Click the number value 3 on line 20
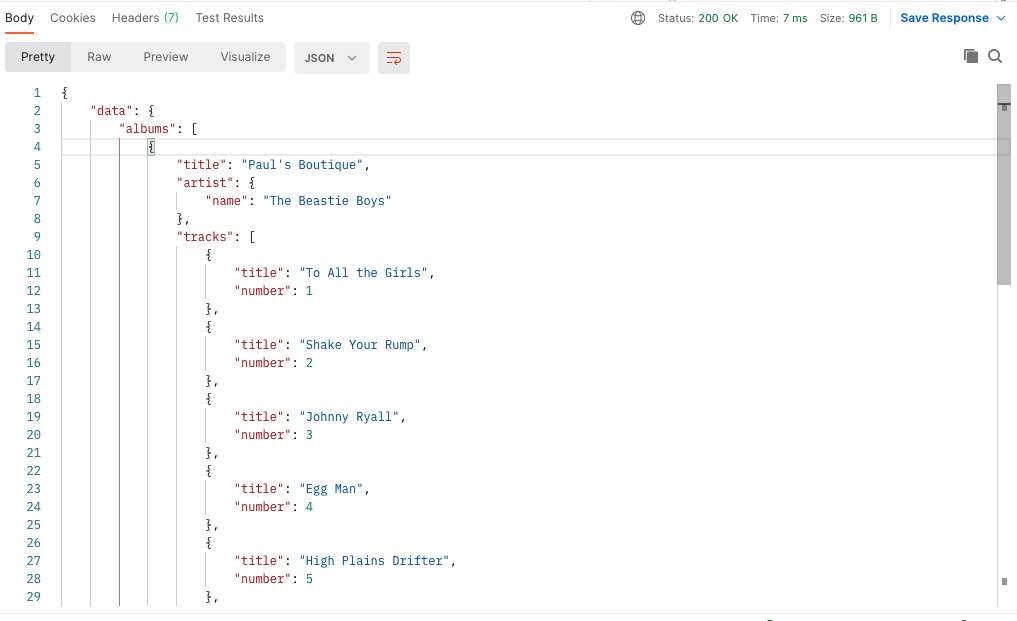1017x621 pixels. [x=309, y=435]
